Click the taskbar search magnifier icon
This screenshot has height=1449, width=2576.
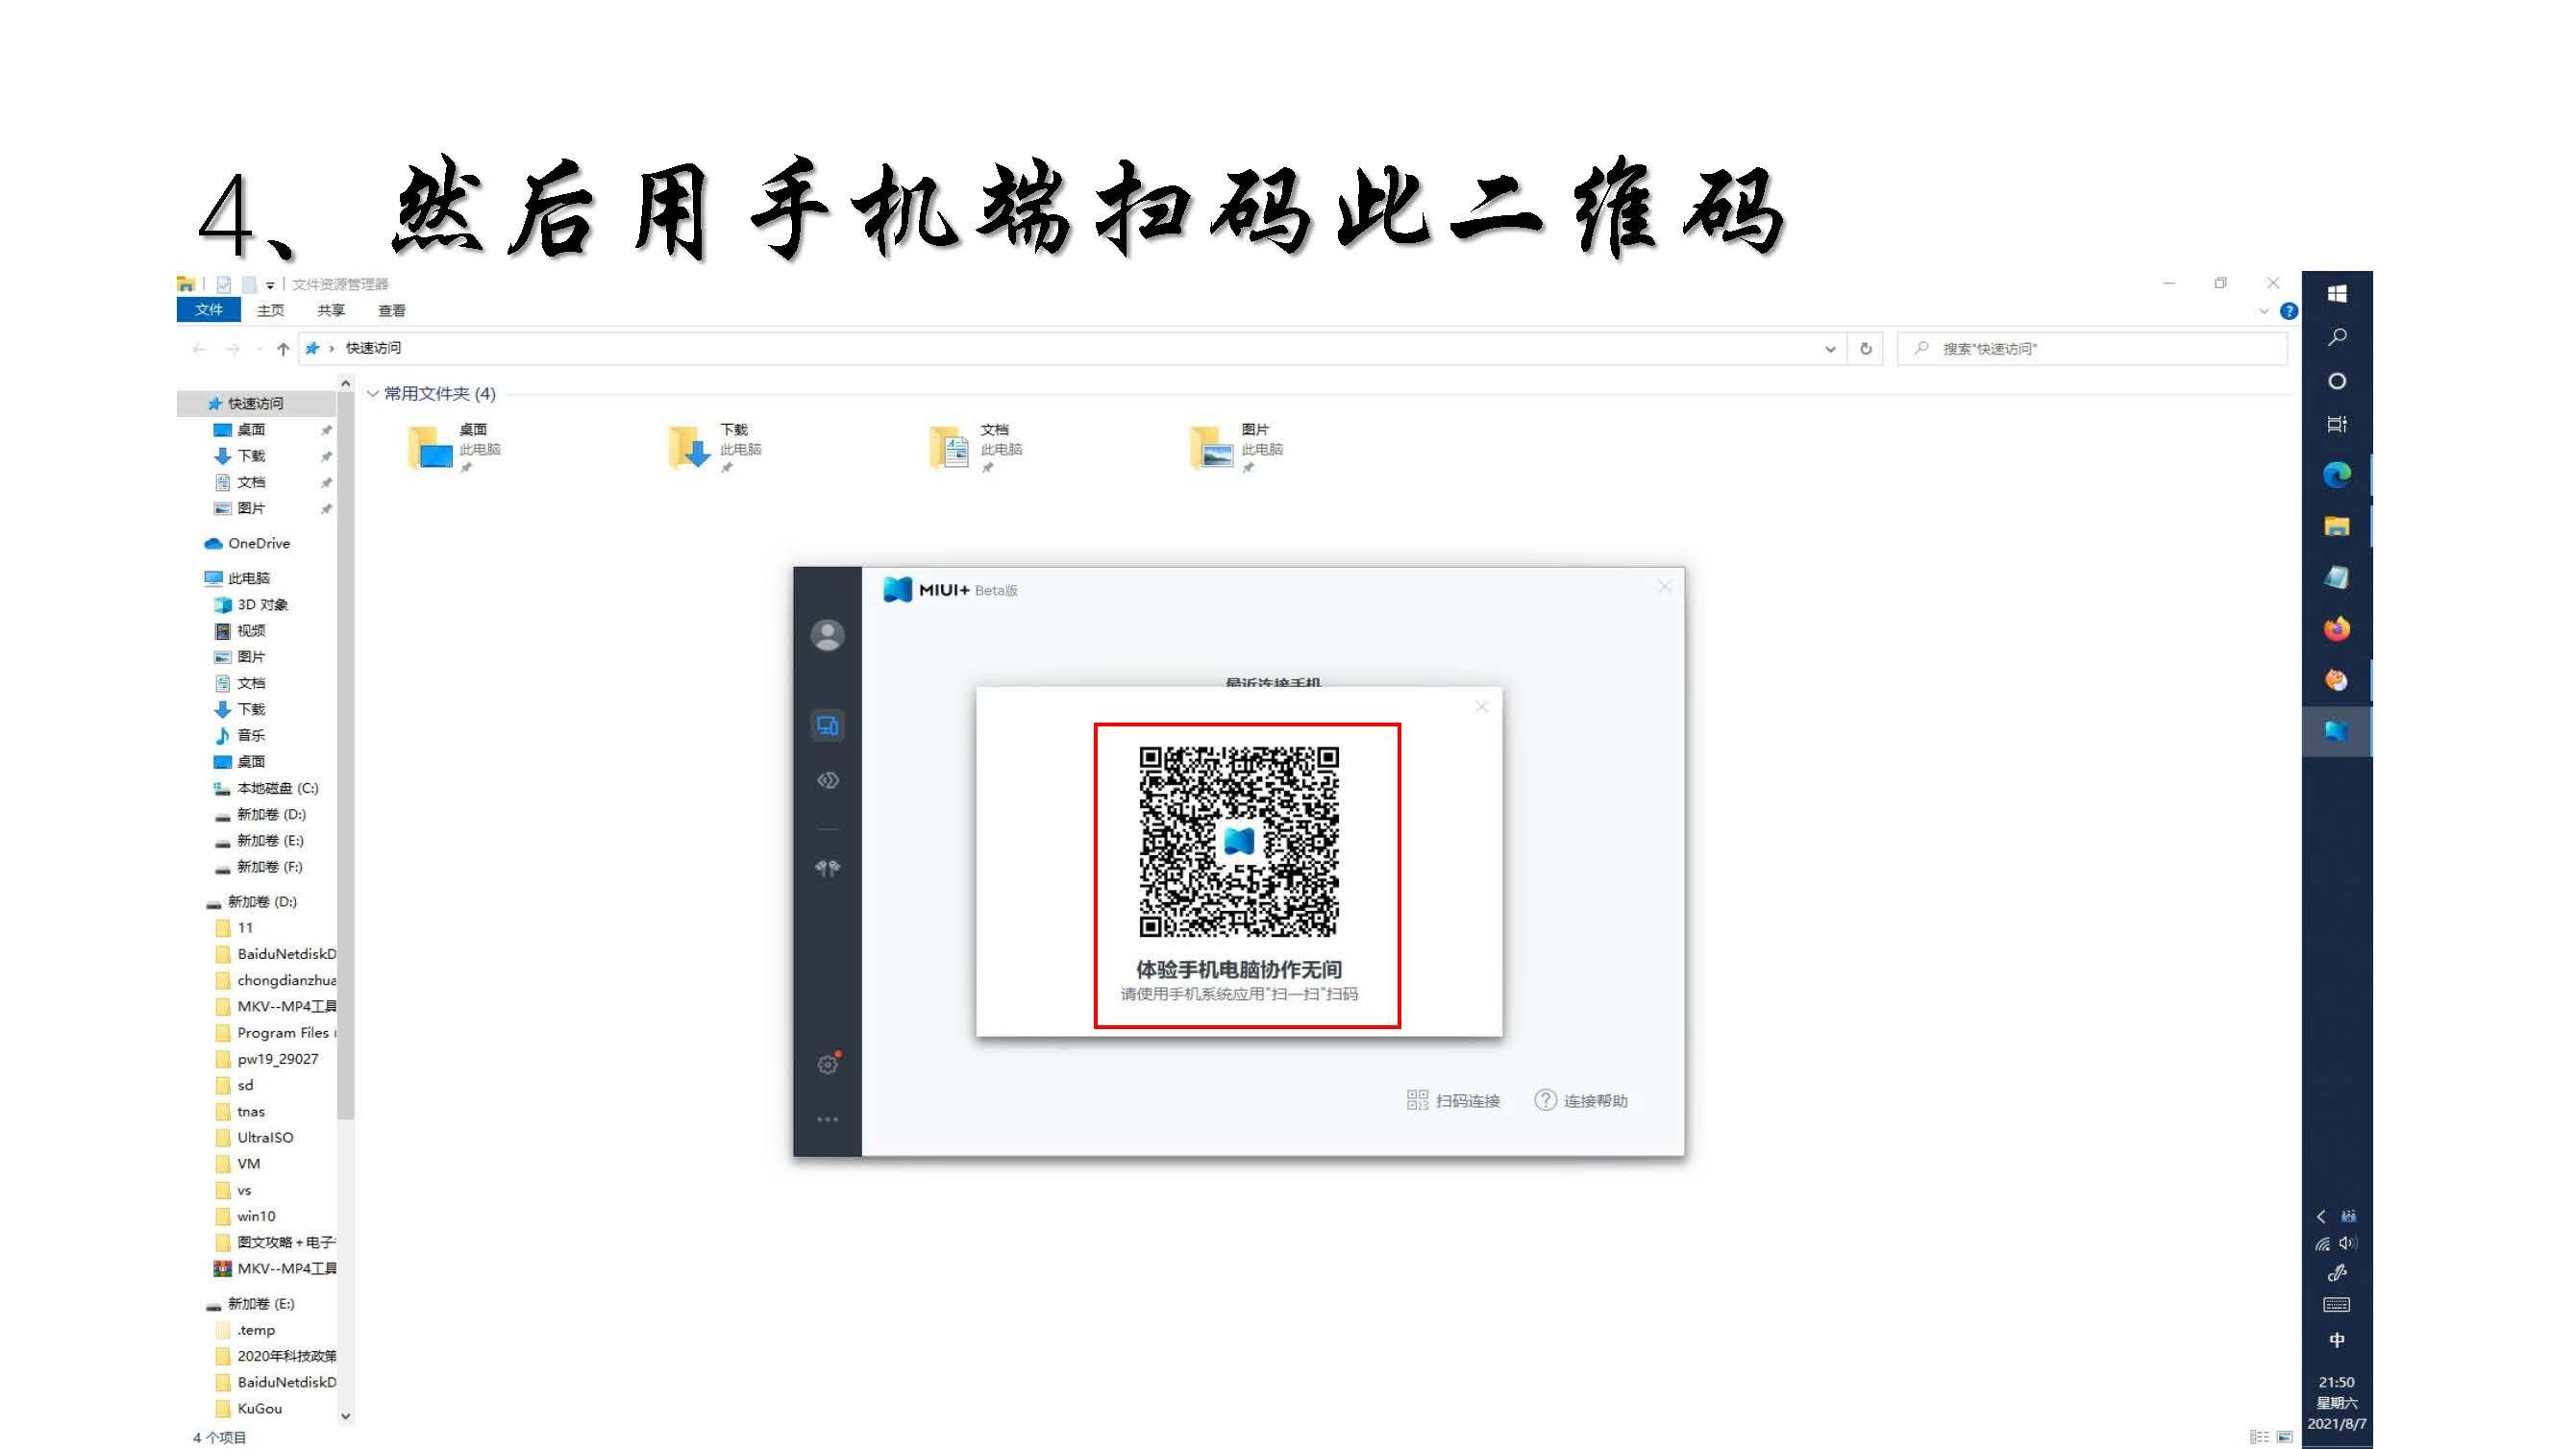click(2336, 337)
